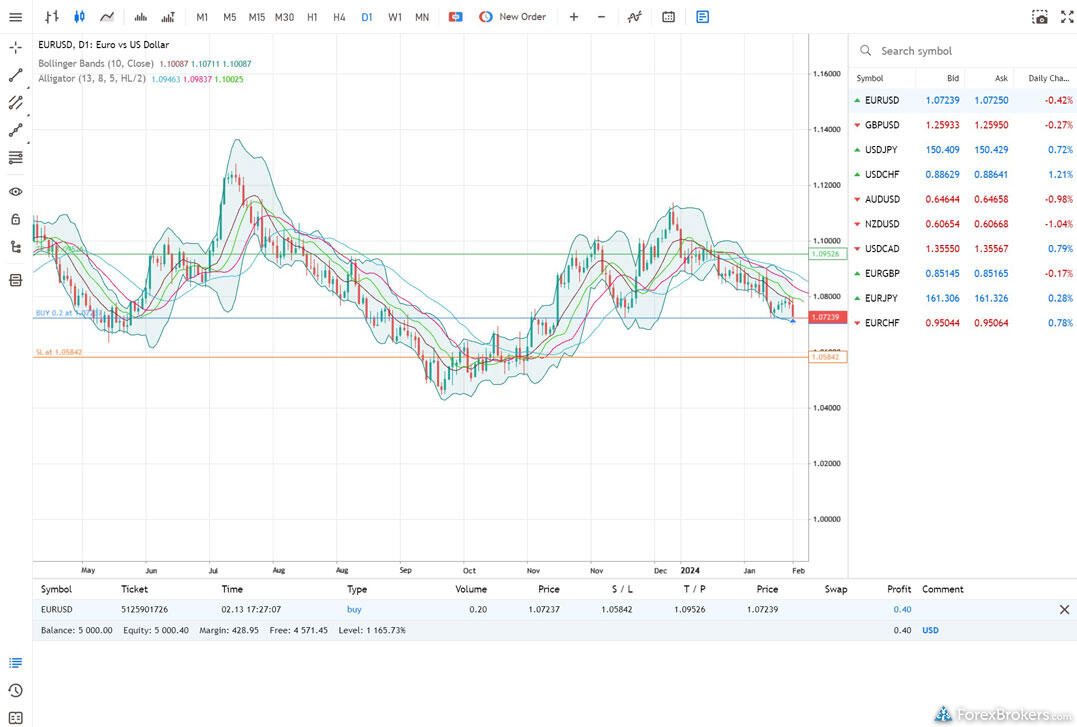Screen dimensions: 1077x727
Task: Select the crosshair cursor tool
Action: tap(15, 47)
